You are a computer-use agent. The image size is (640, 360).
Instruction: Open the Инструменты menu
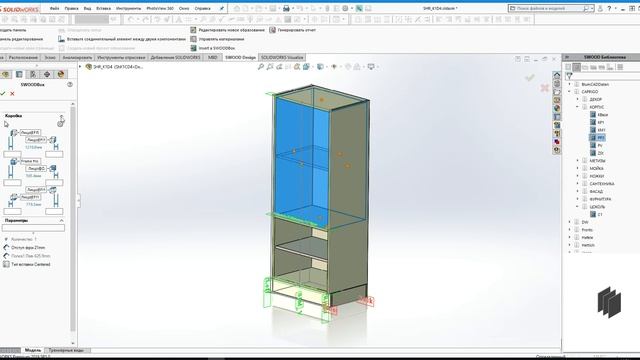click(x=128, y=8)
